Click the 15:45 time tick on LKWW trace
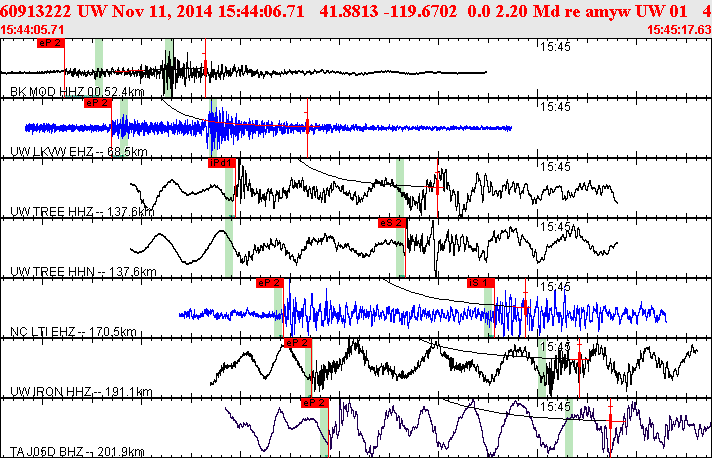This screenshot has width=712, height=458. [555, 107]
